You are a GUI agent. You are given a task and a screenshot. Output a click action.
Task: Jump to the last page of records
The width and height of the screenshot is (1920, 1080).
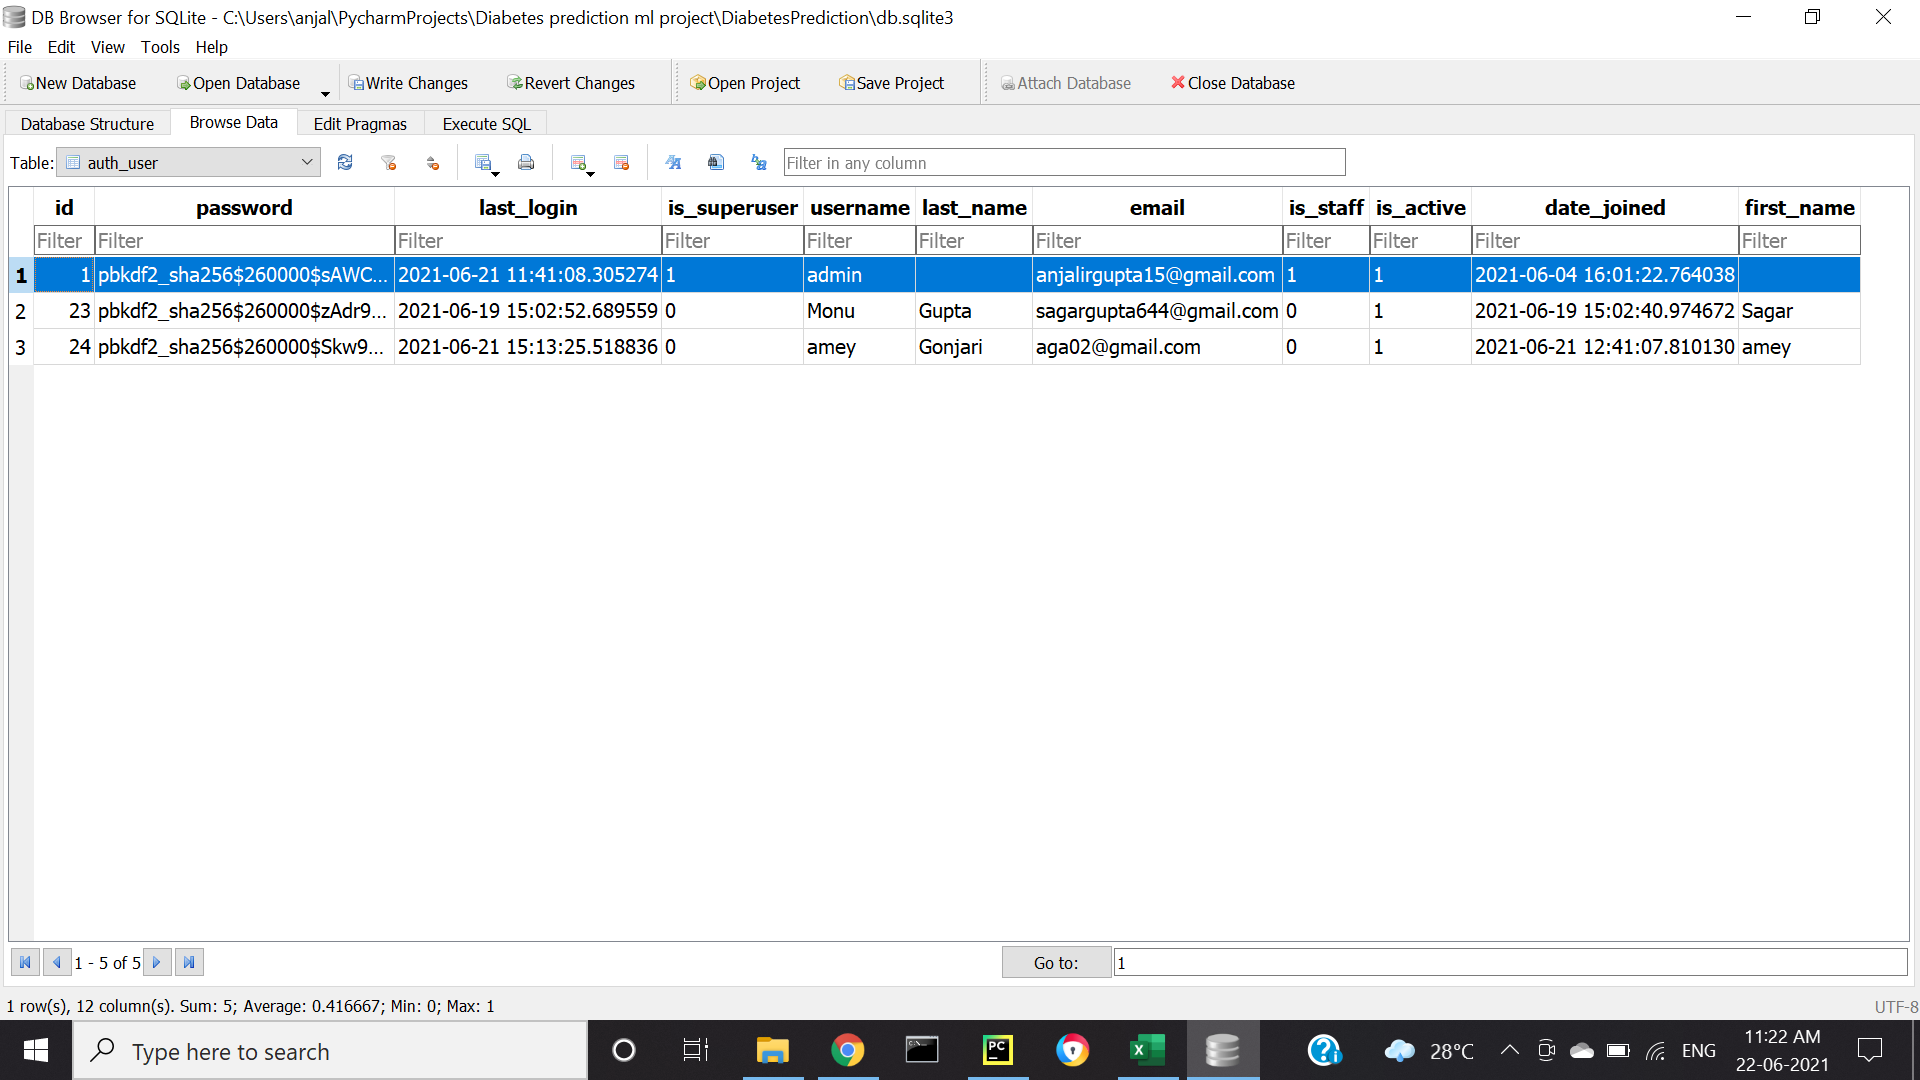(189, 962)
